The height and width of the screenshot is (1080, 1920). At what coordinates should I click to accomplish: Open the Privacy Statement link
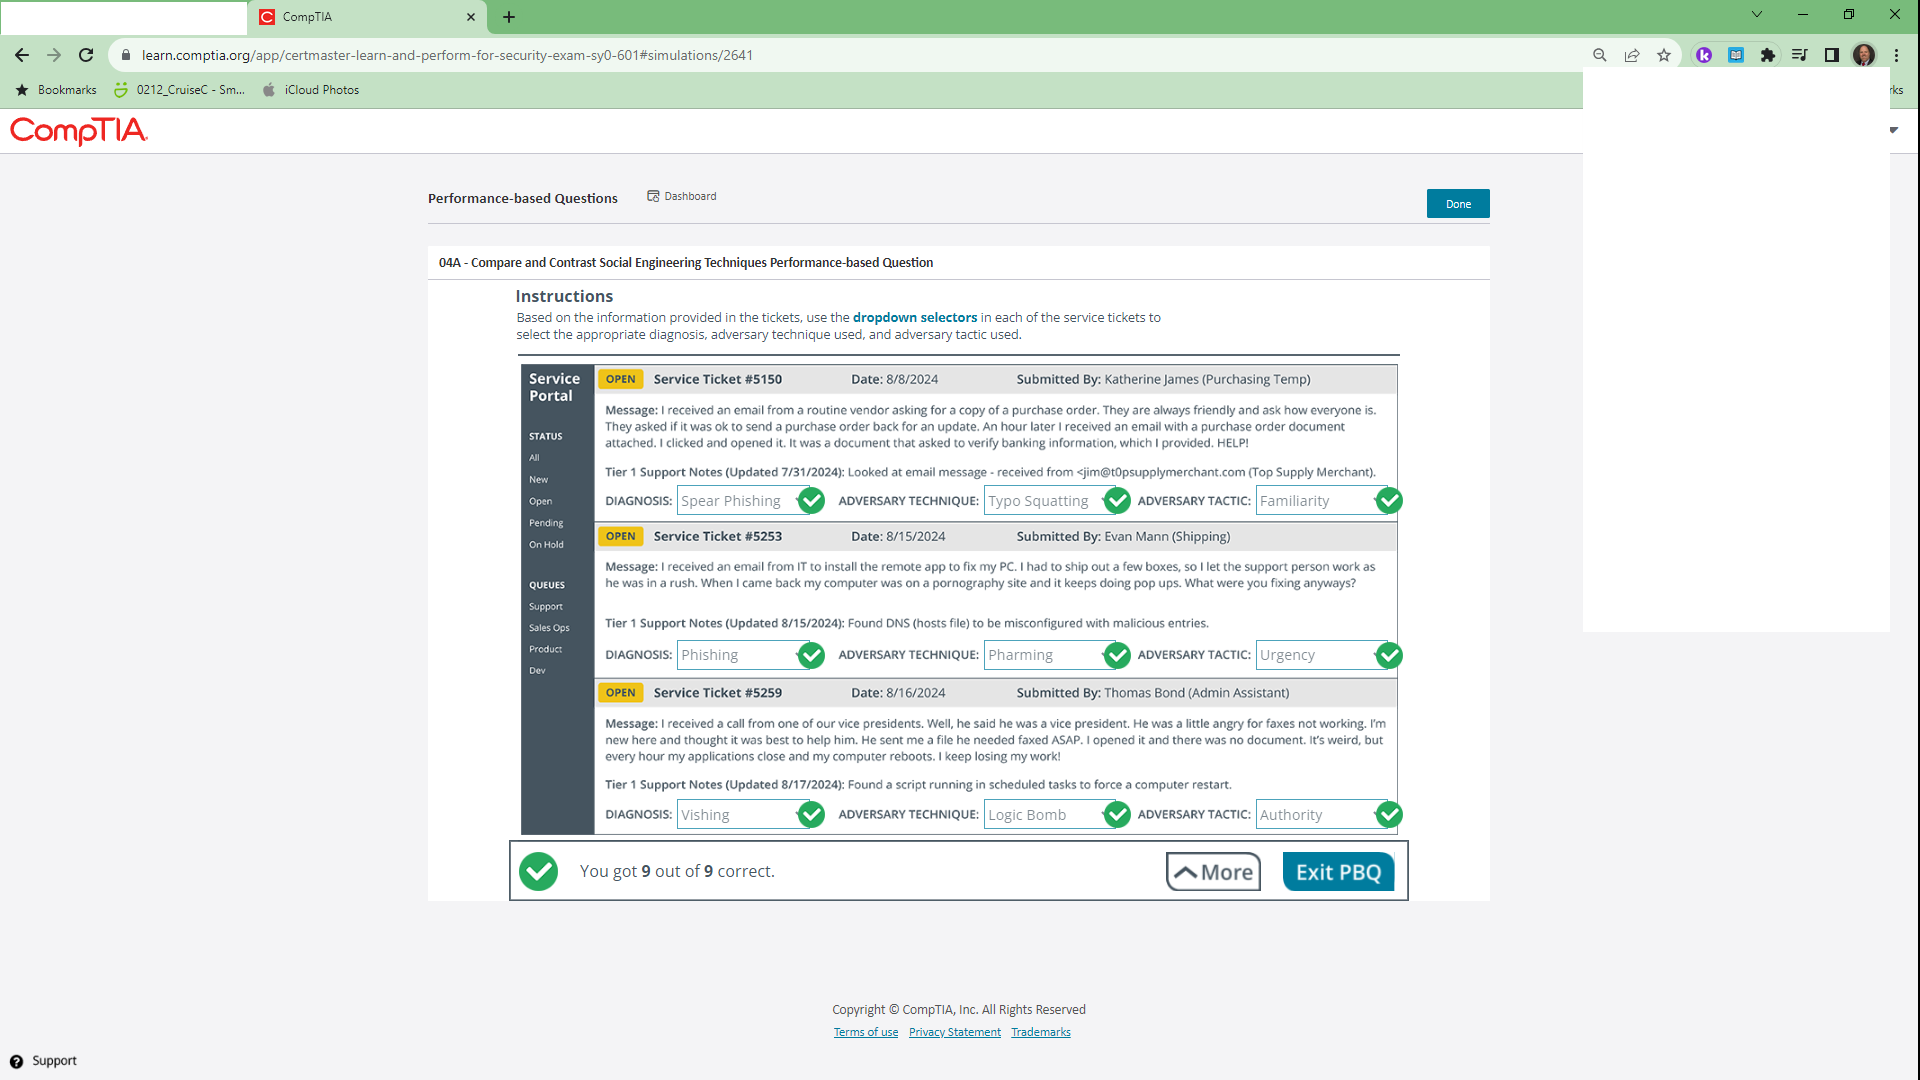(x=954, y=1032)
